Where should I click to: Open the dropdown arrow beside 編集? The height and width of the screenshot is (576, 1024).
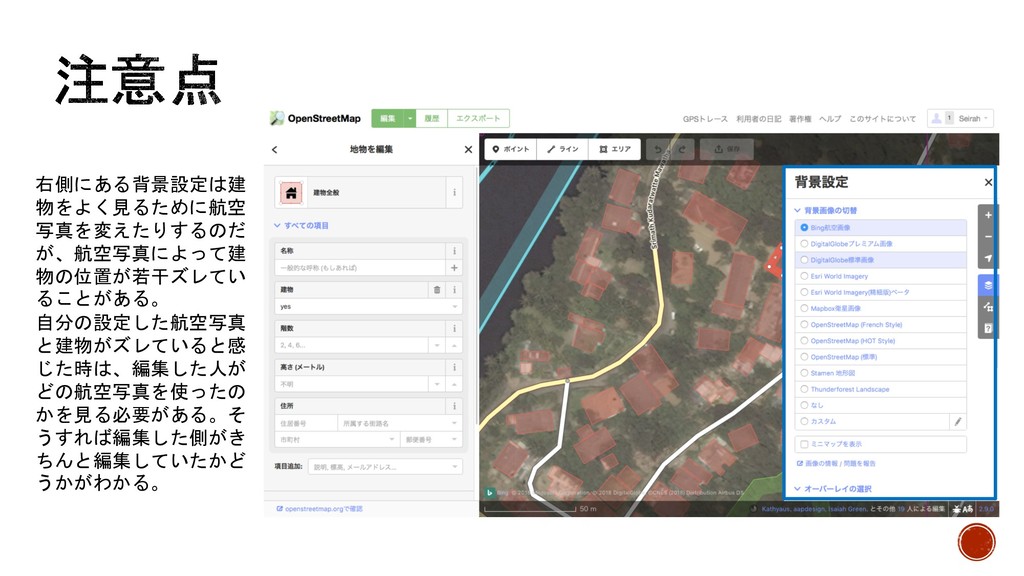point(409,118)
